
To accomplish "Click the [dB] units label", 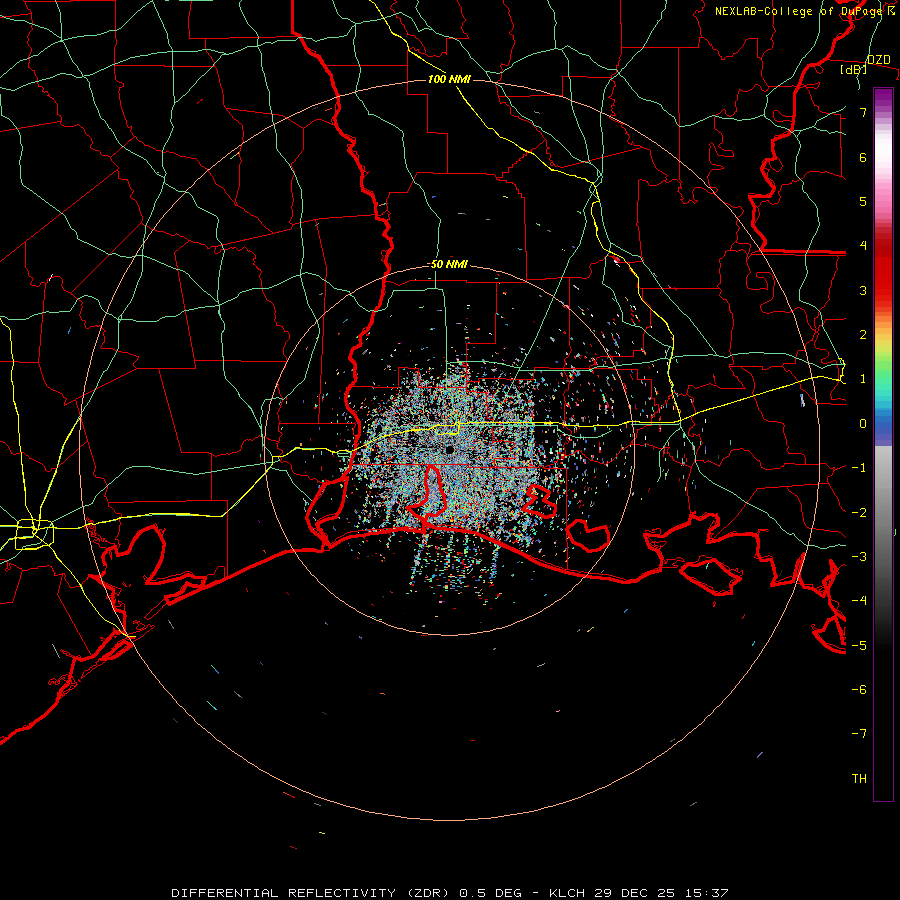I will click(854, 69).
